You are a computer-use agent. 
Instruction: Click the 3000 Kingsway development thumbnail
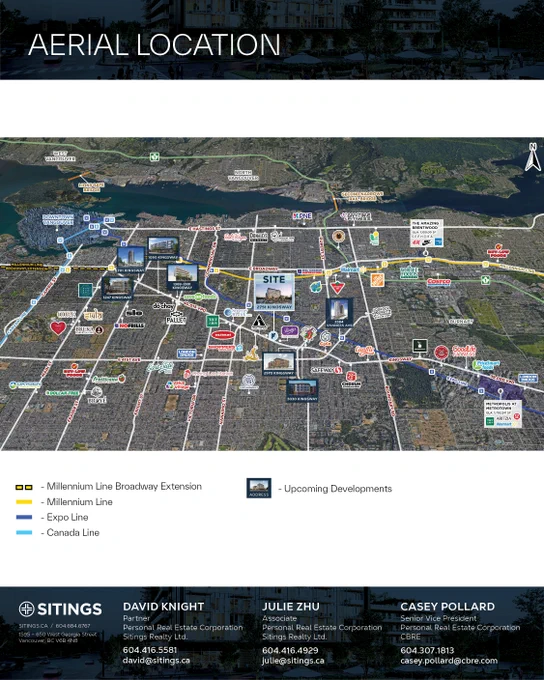(302, 390)
